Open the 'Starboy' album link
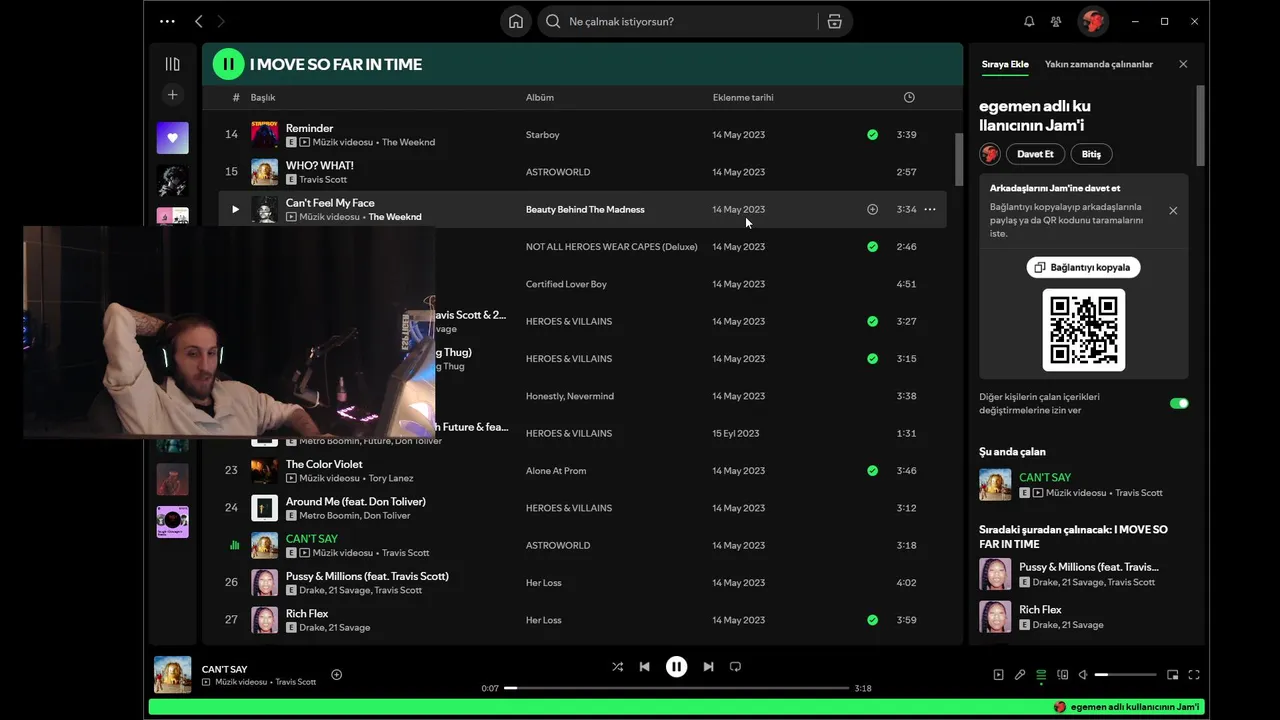1280x720 pixels. pos(543,135)
